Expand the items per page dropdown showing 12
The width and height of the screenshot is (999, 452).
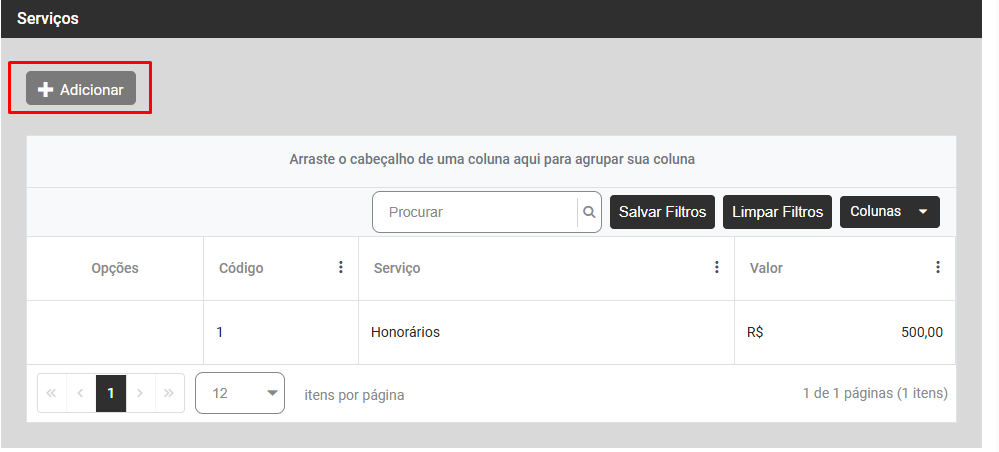point(240,393)
